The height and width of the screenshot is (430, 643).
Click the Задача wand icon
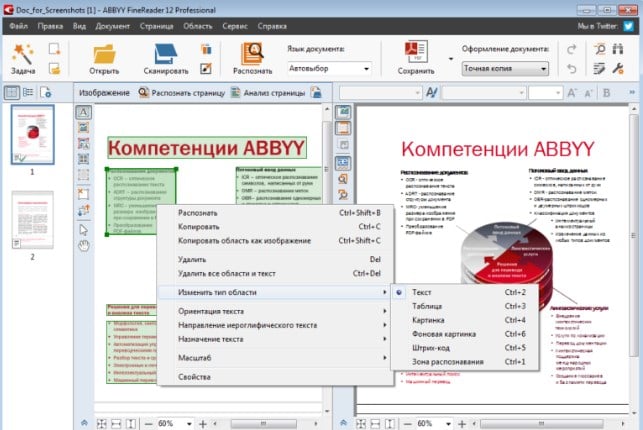[x=23, y=54]
